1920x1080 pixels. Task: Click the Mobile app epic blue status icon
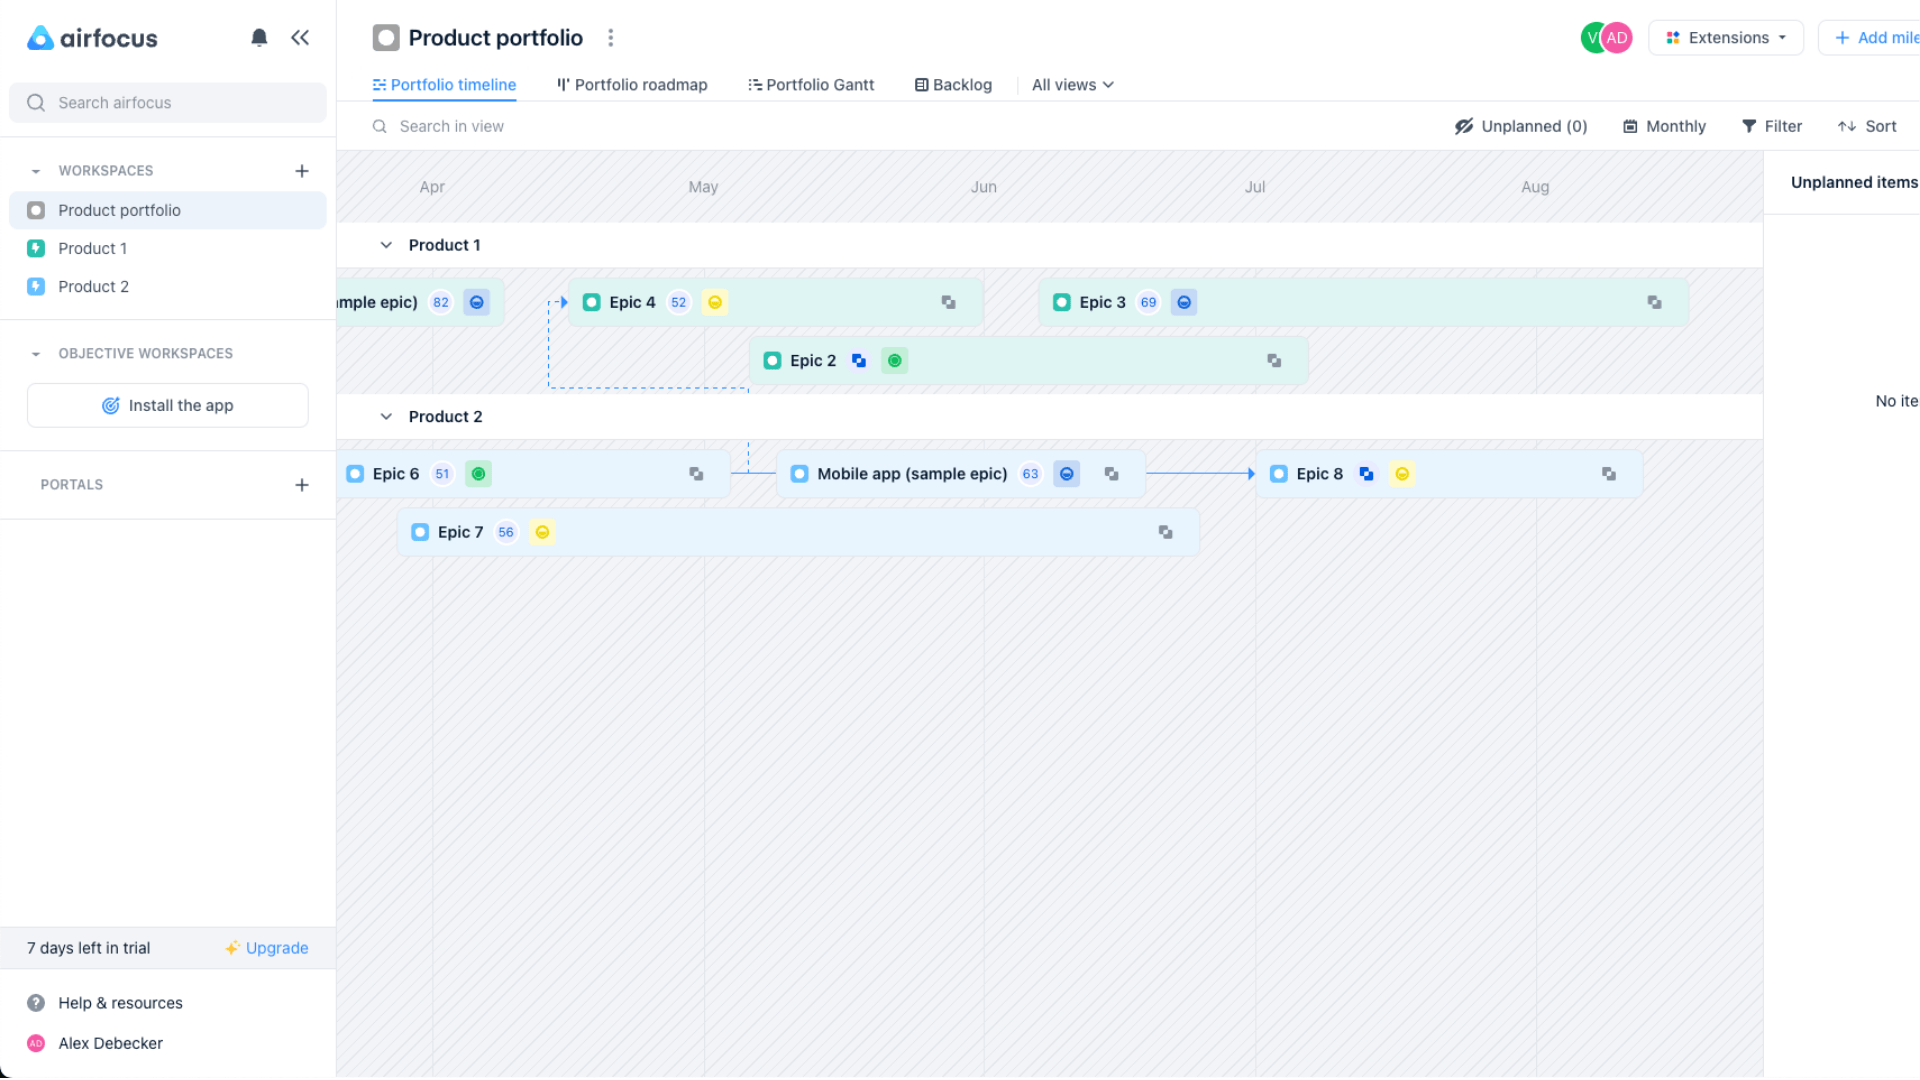pos(1067,474)
